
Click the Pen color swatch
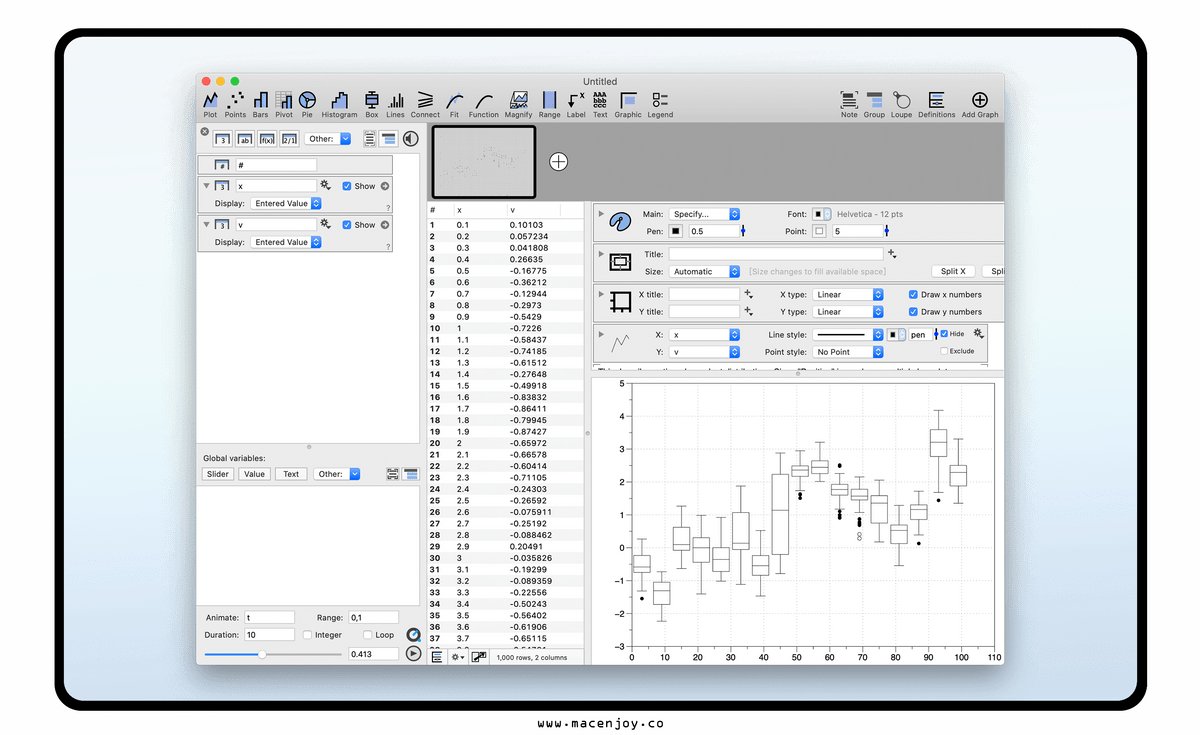676,231
